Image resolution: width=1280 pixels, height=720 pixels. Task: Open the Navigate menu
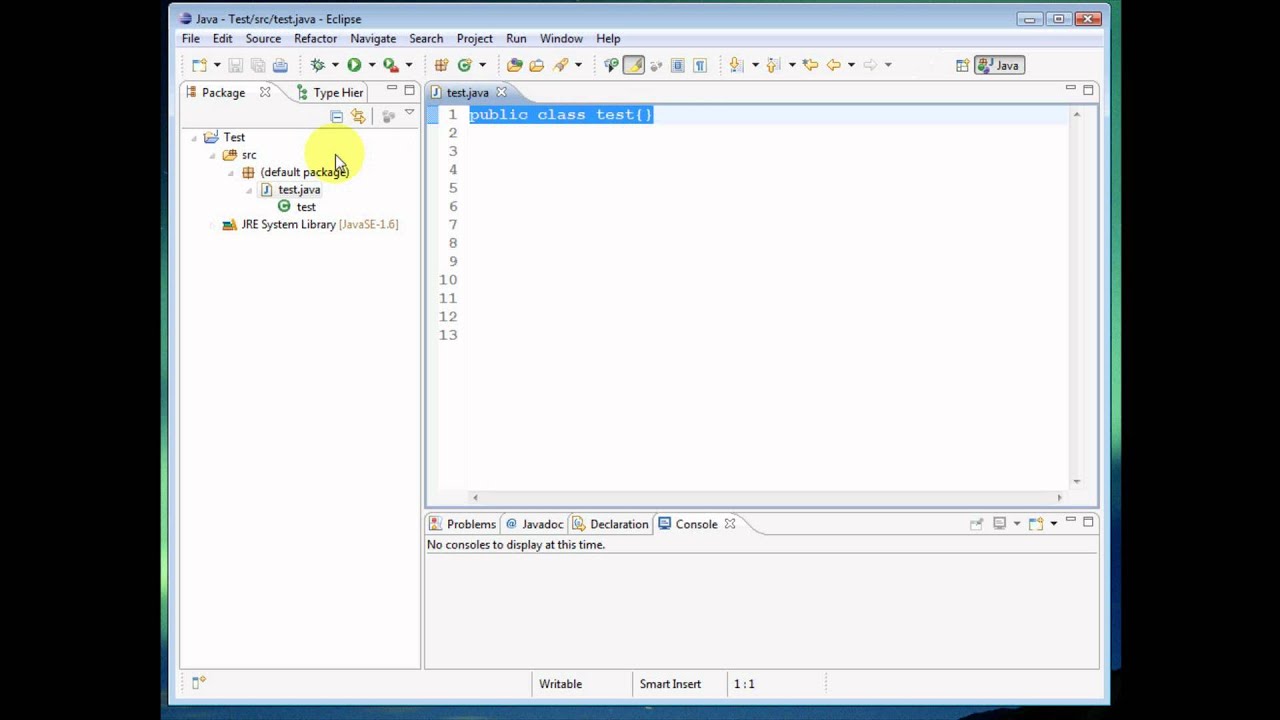[373, 38]
